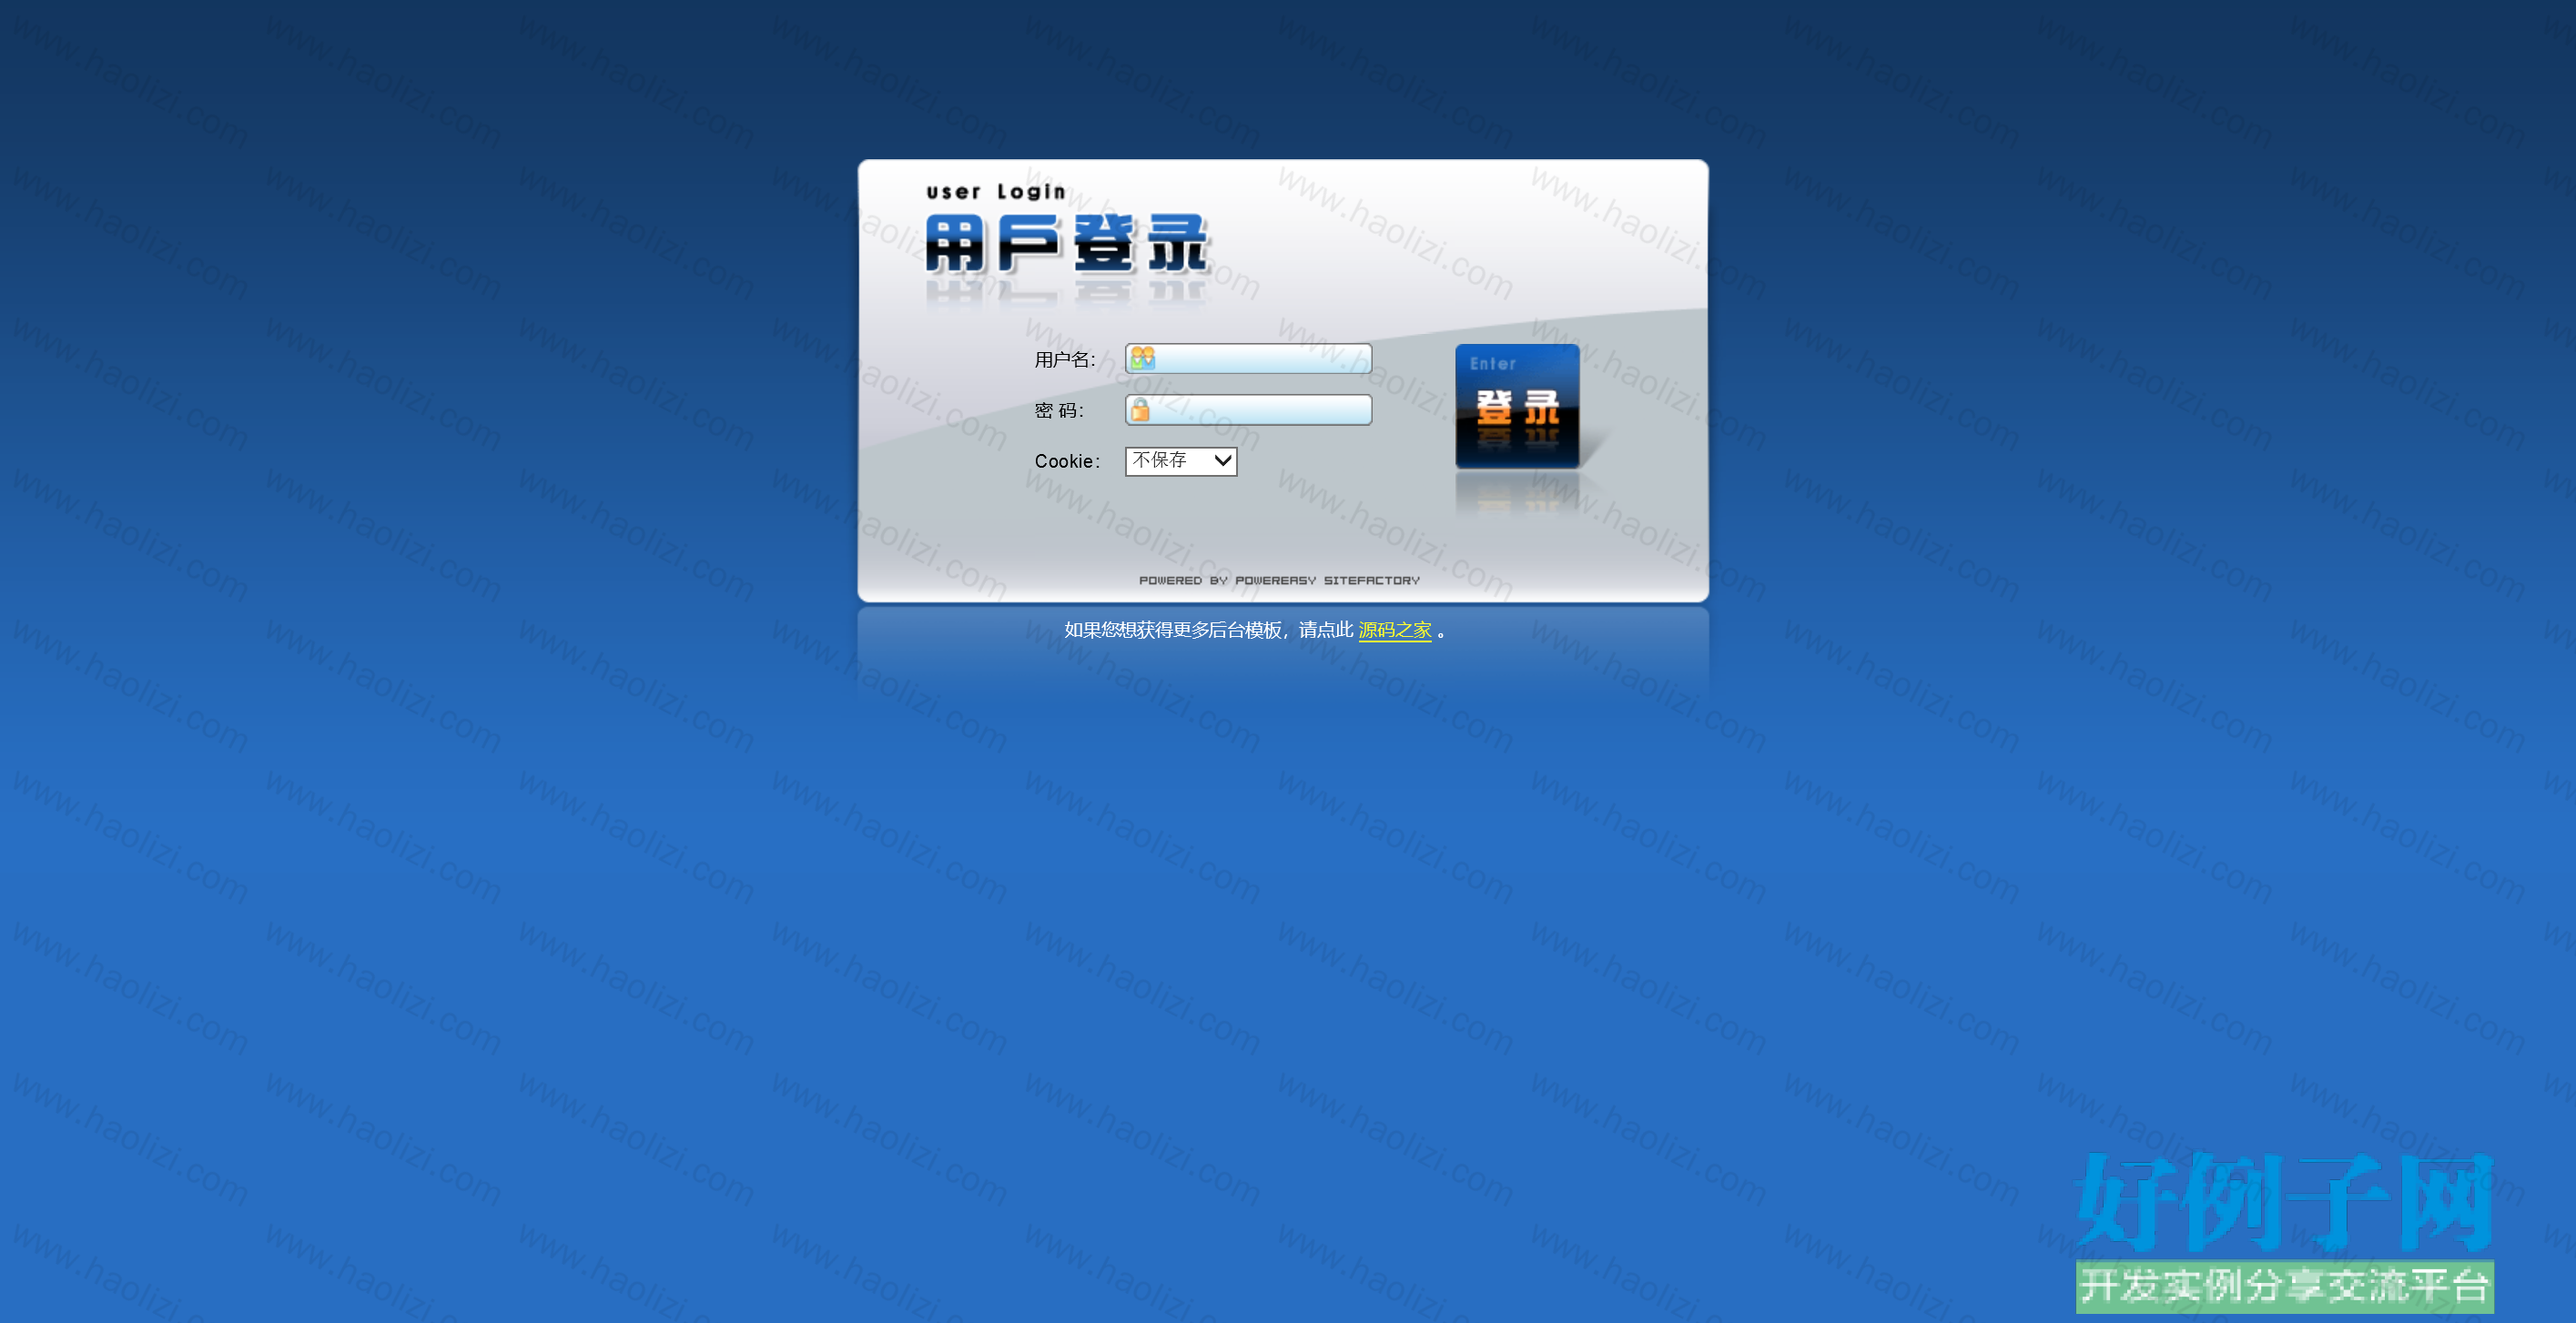This screenshot has height=1323, width=2576.
Task: Click the 密码 label text
Action: tap(1058, 410)
